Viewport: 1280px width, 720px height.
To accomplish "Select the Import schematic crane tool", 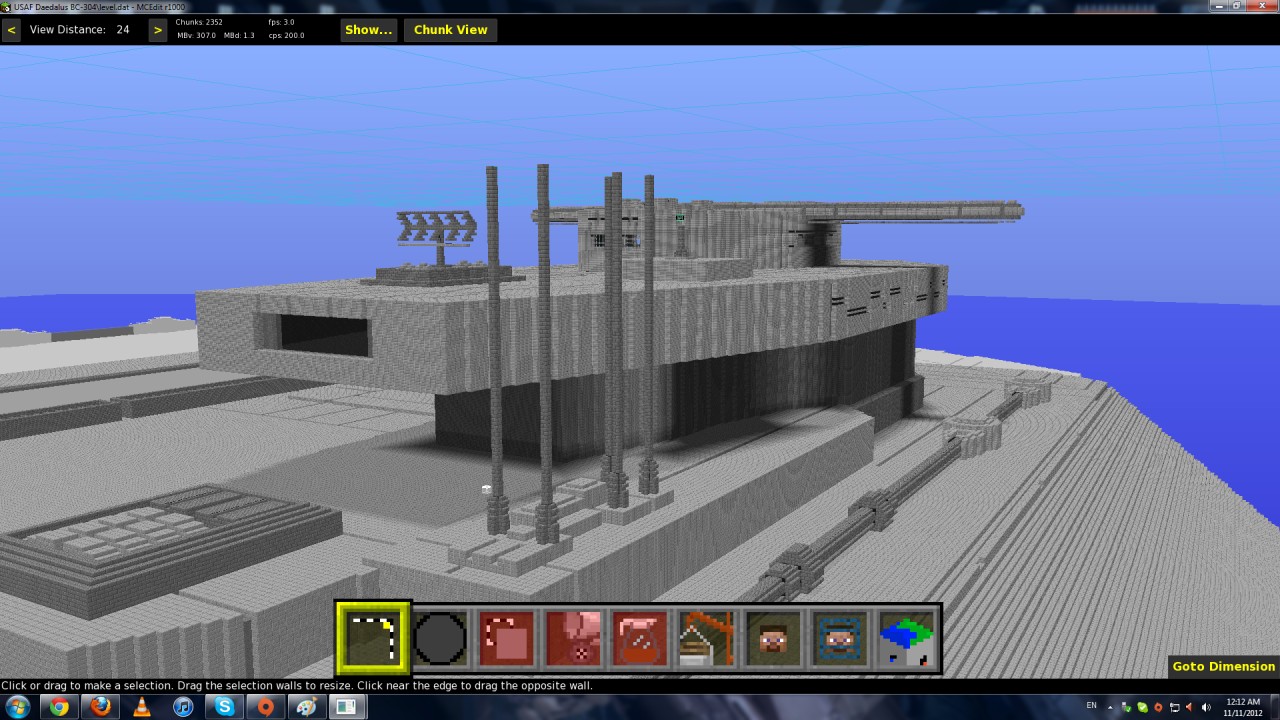I will pos(706,637).
